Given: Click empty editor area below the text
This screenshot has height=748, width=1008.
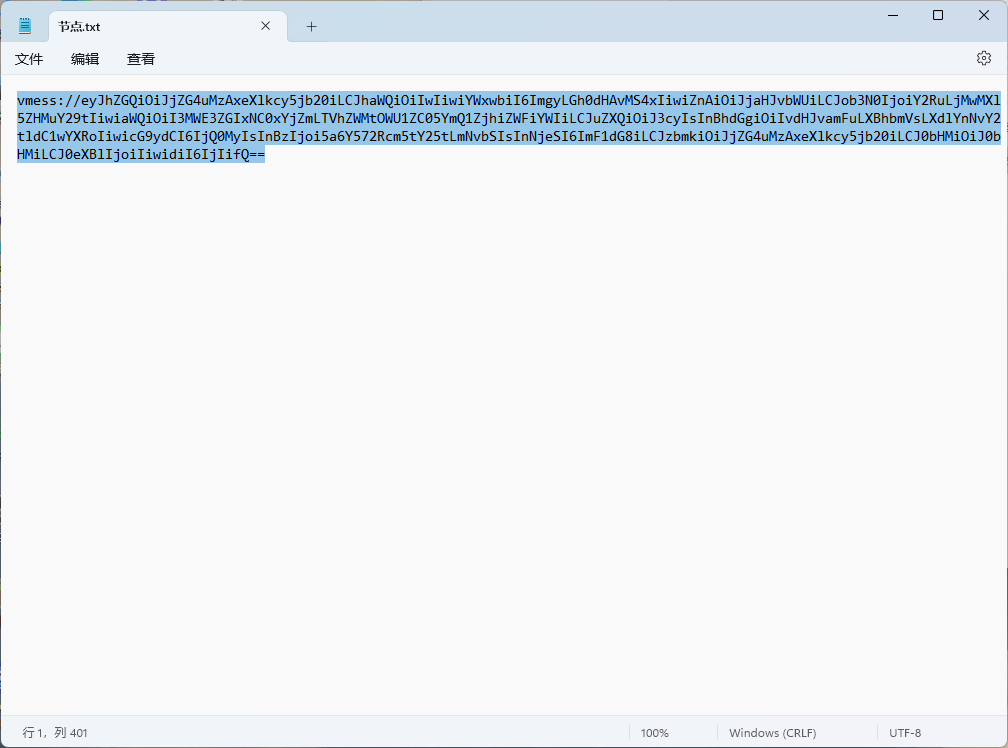Looking at the screenshot, I should 500,450.
